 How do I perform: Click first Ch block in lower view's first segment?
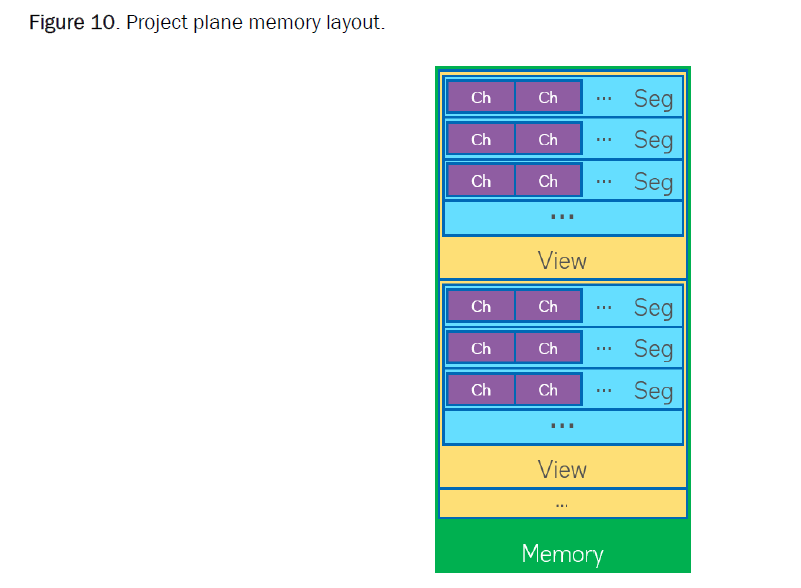tap(481, 307)
